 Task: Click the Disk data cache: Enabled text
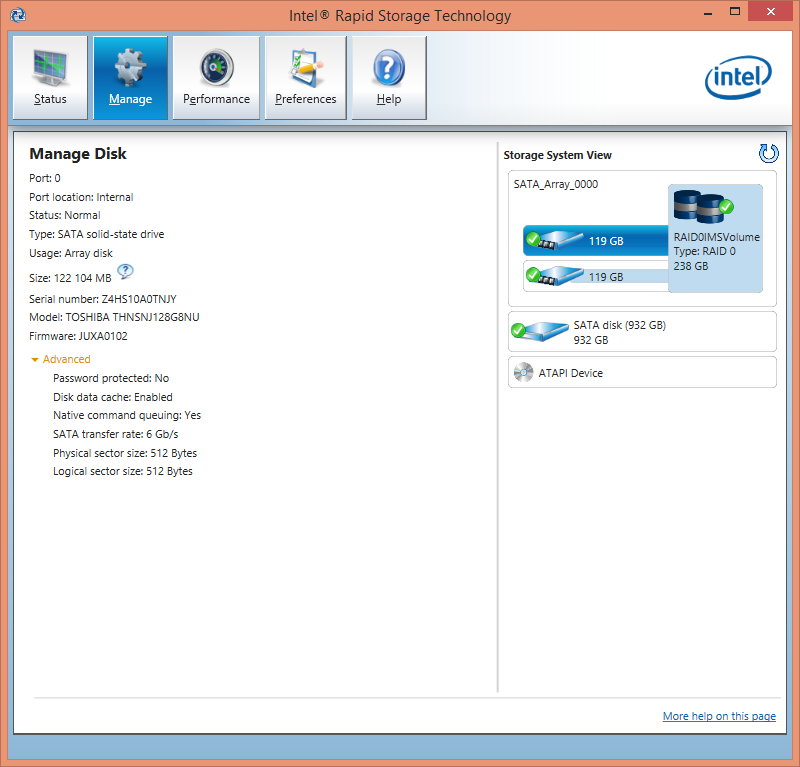[x=113, y=397]
